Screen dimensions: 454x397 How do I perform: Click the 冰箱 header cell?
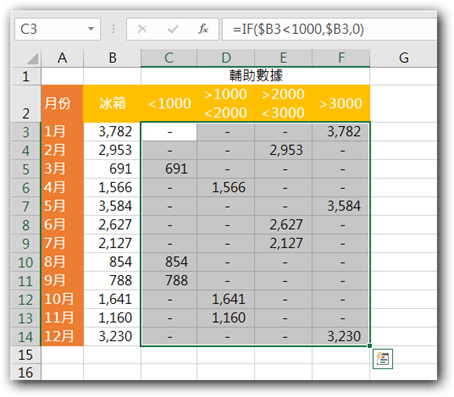click(112, 104)
